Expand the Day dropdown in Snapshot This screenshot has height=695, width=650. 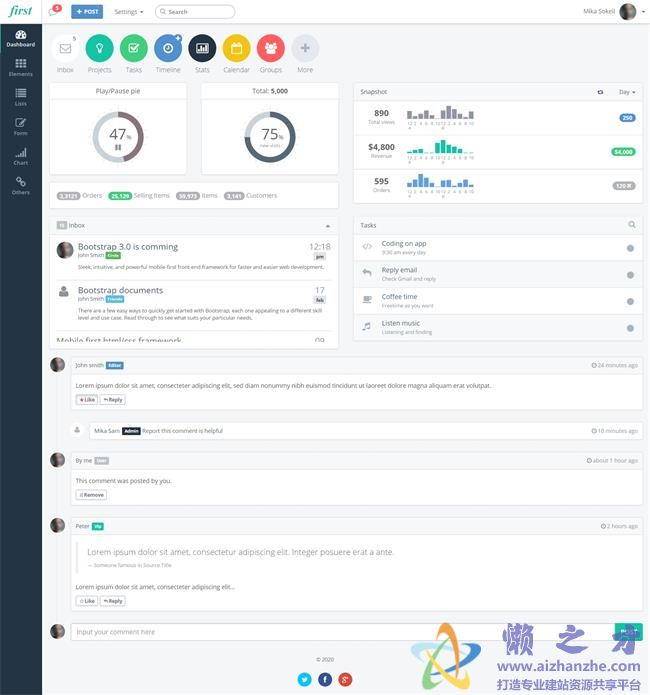click(627, 92)
